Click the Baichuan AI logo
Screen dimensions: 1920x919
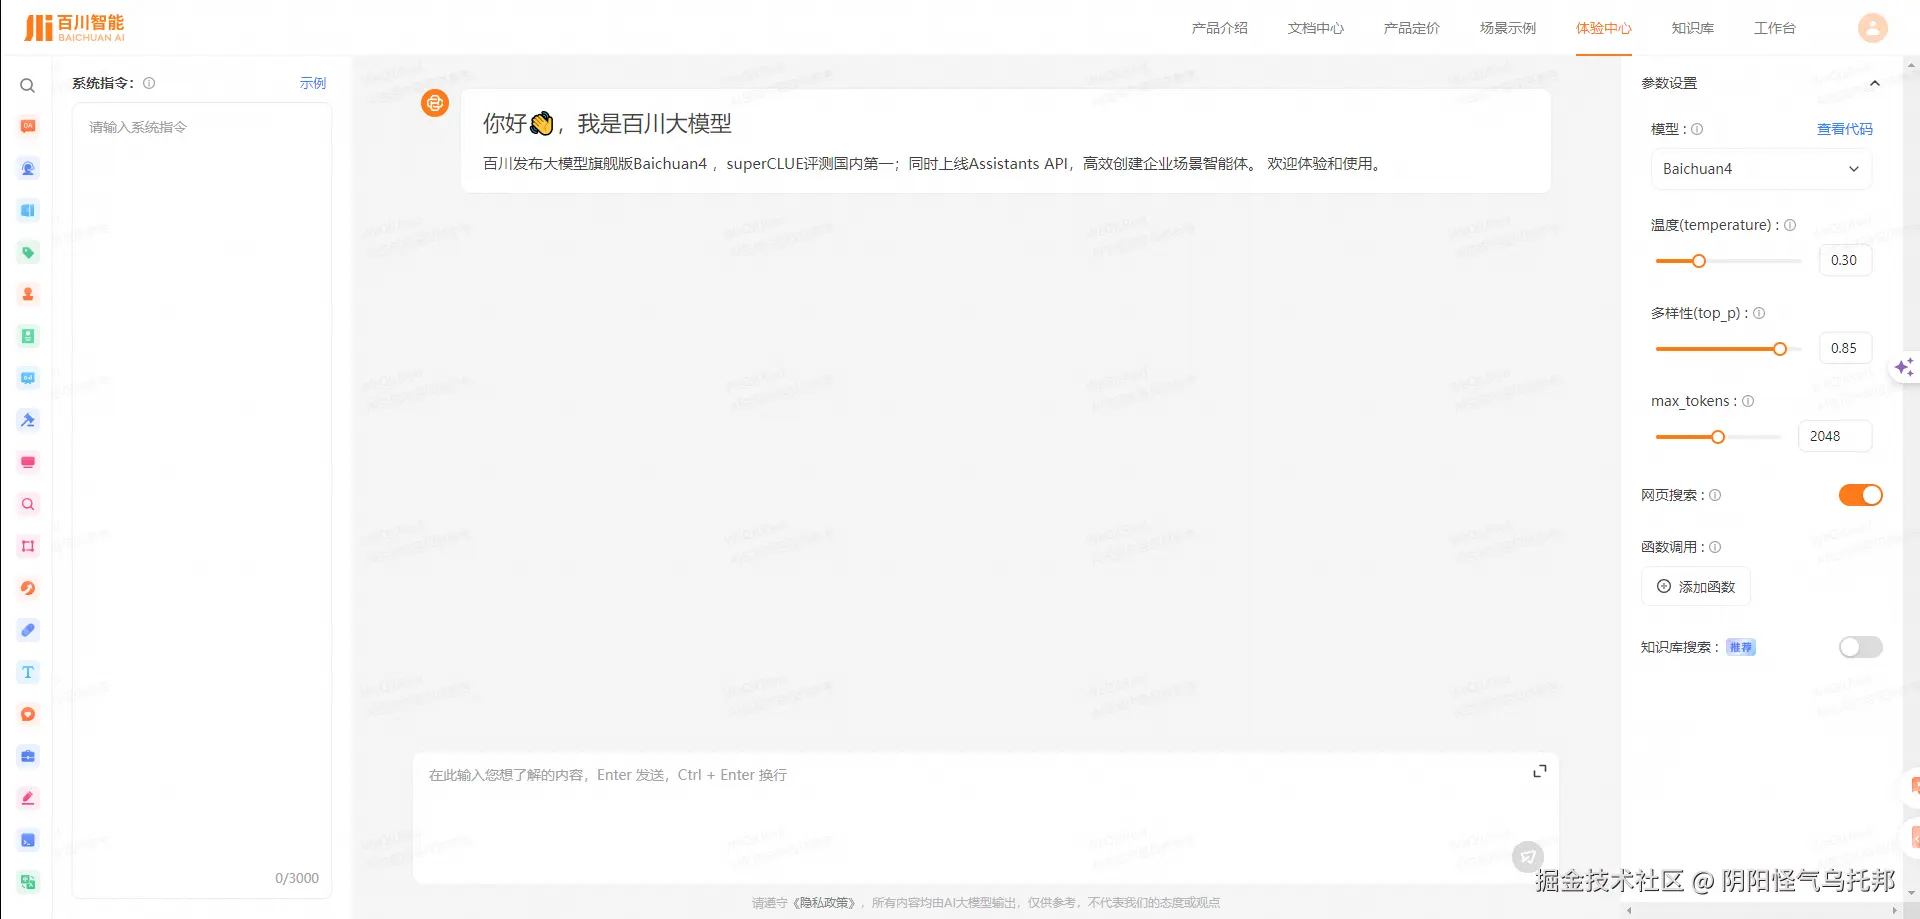(75, 28)
